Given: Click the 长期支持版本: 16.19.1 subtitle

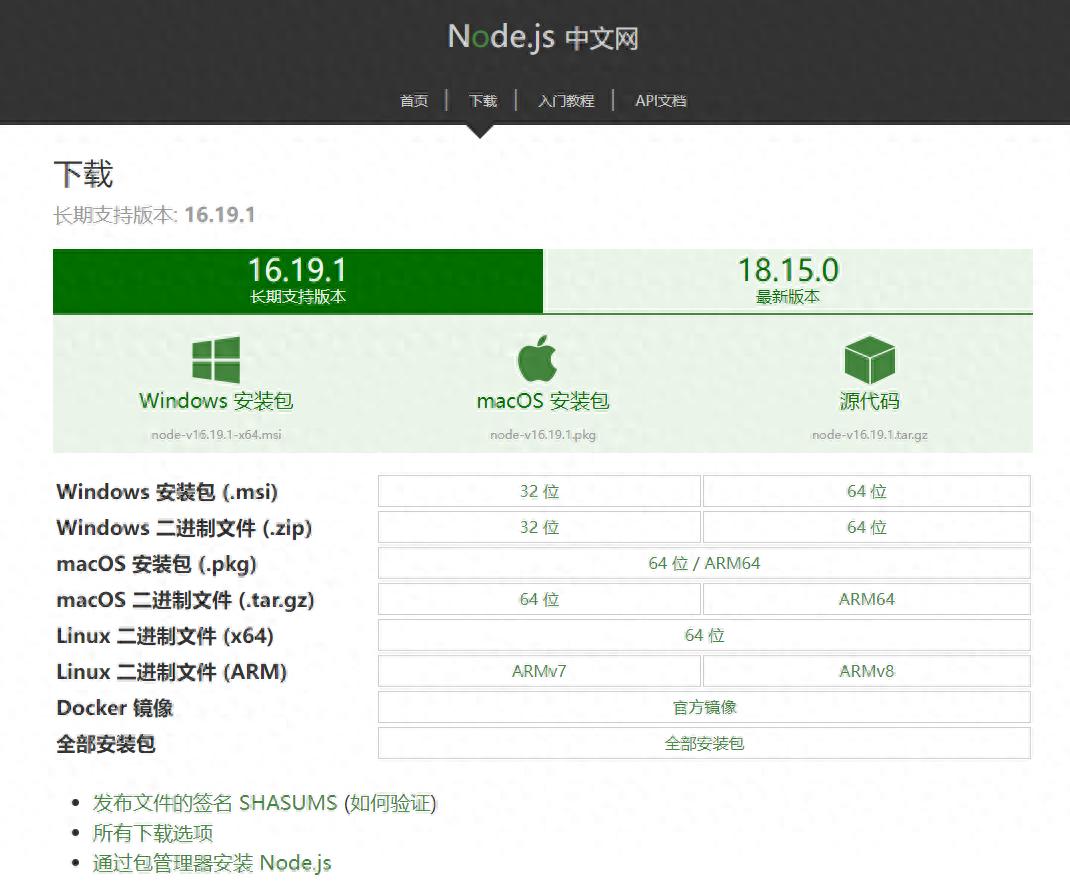Looking at the screenshot, I should pyautogui.click(x=154, y=215).
